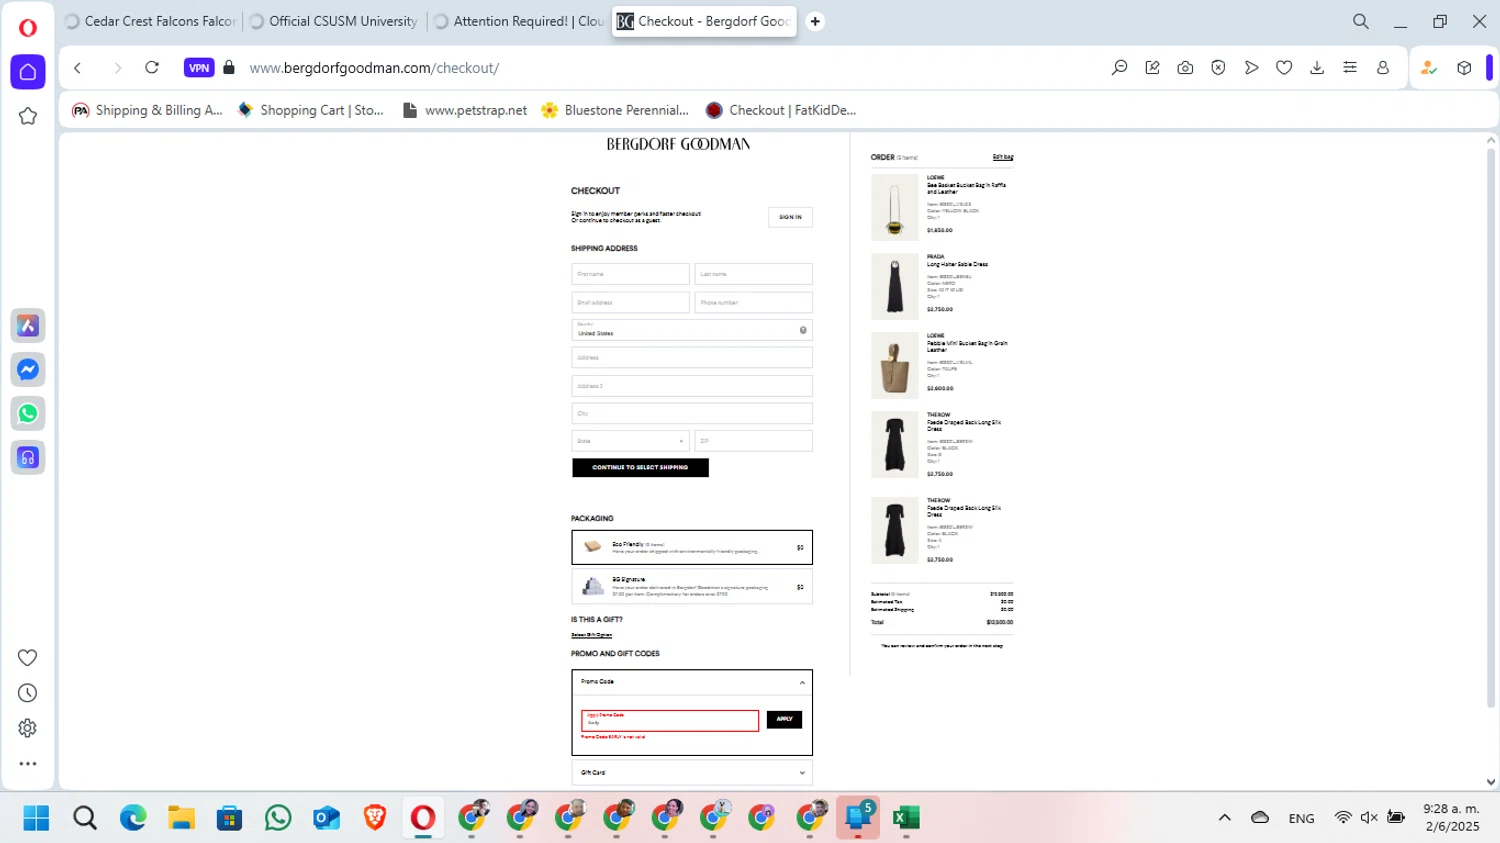Focus the First name field
1500x843 pixels.
pos(630,274)
